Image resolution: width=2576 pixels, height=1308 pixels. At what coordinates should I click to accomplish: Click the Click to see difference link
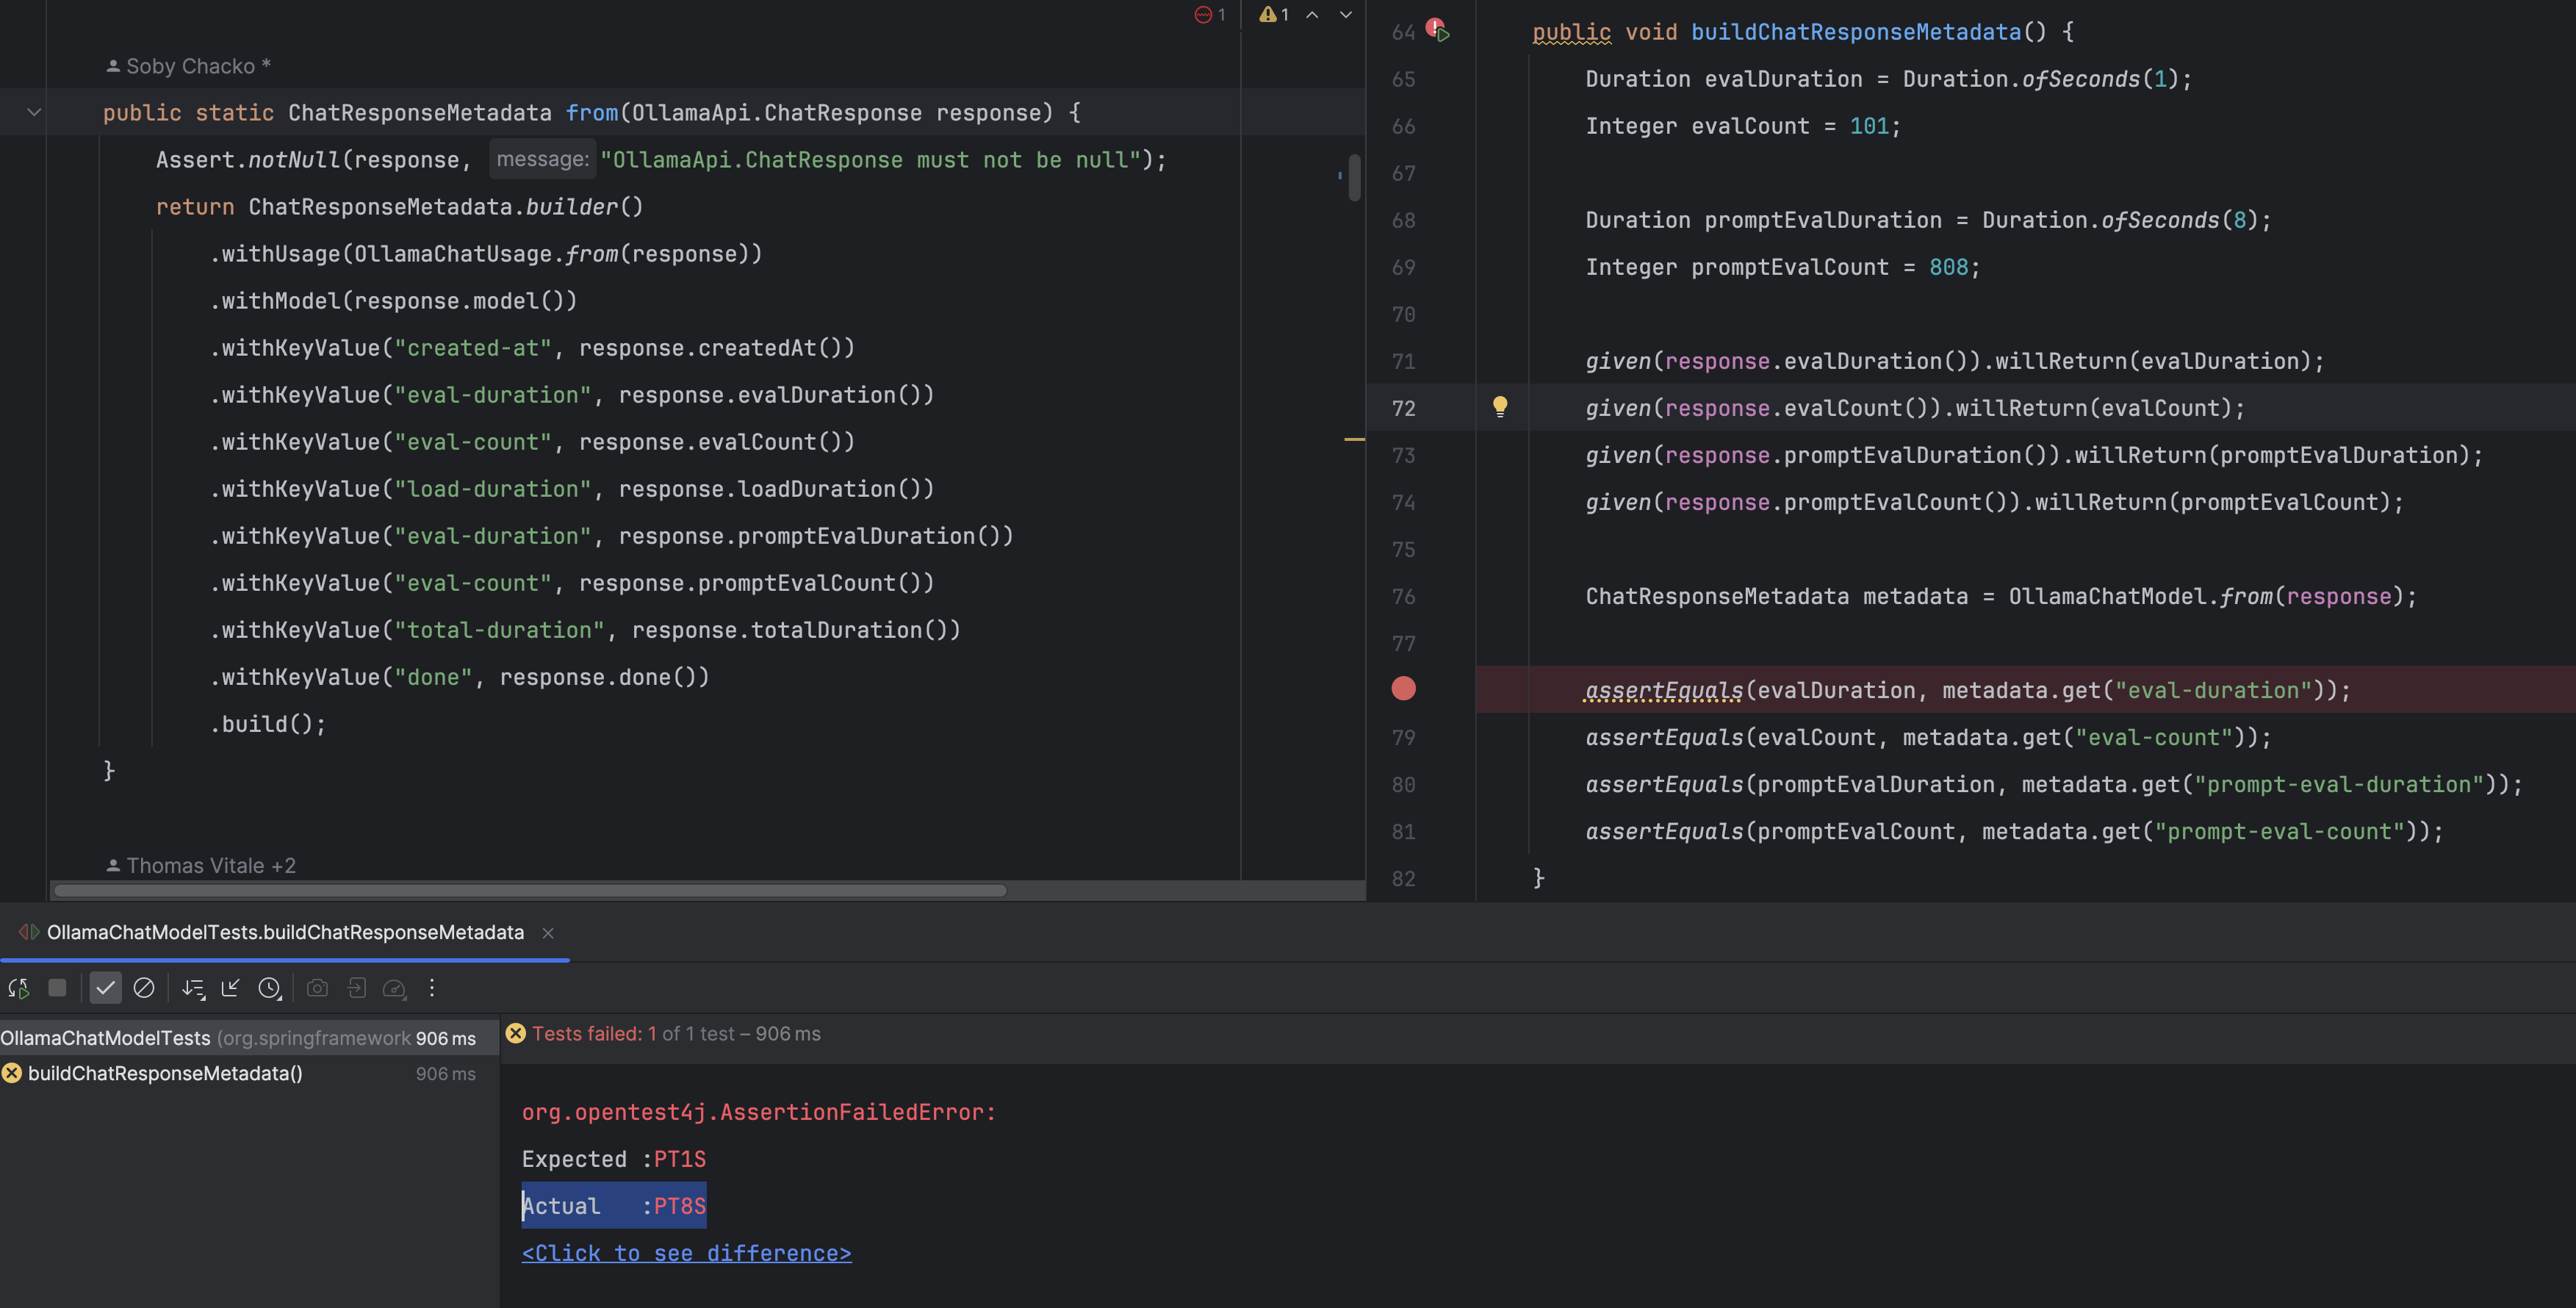[686, 1253]
